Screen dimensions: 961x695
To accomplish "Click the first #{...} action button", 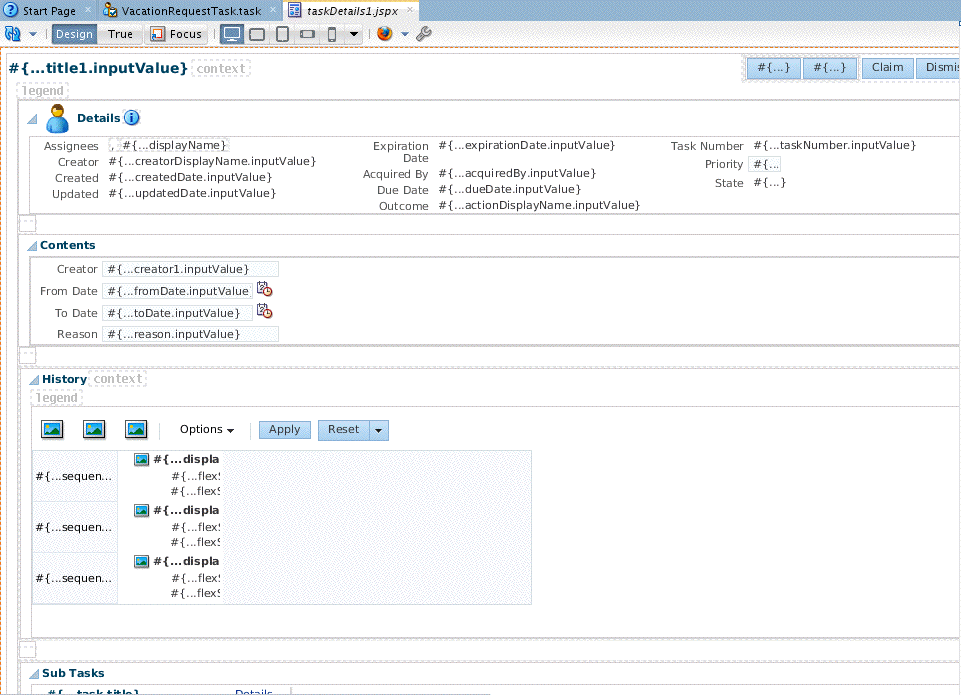I will coord(774,68).
